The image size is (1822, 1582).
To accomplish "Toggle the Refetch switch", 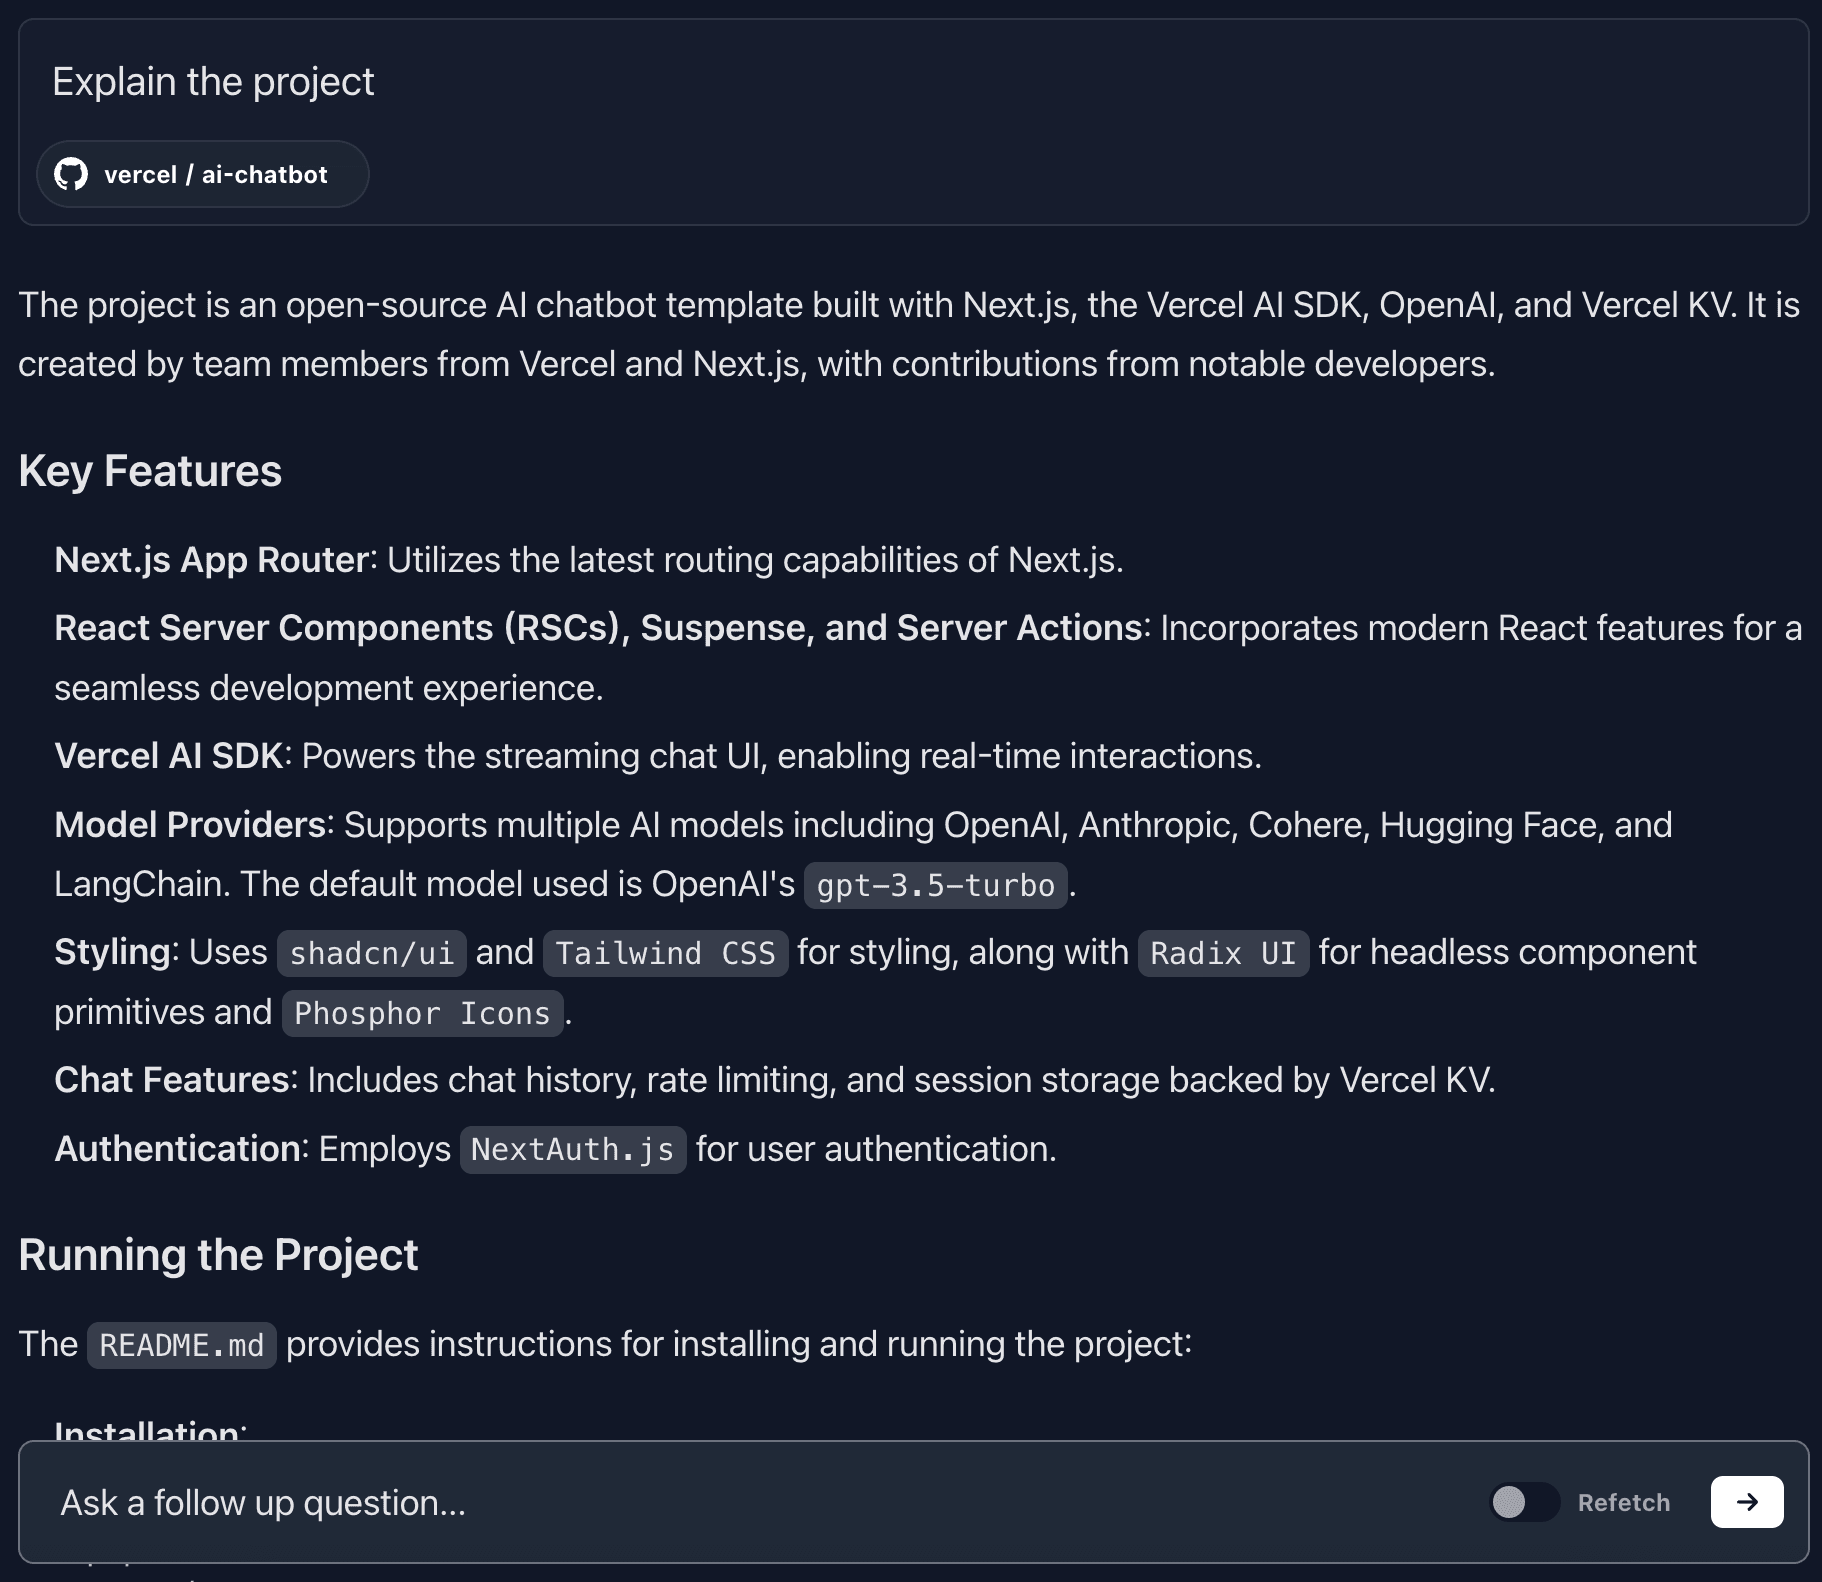I will [x=1524, y=1502].
